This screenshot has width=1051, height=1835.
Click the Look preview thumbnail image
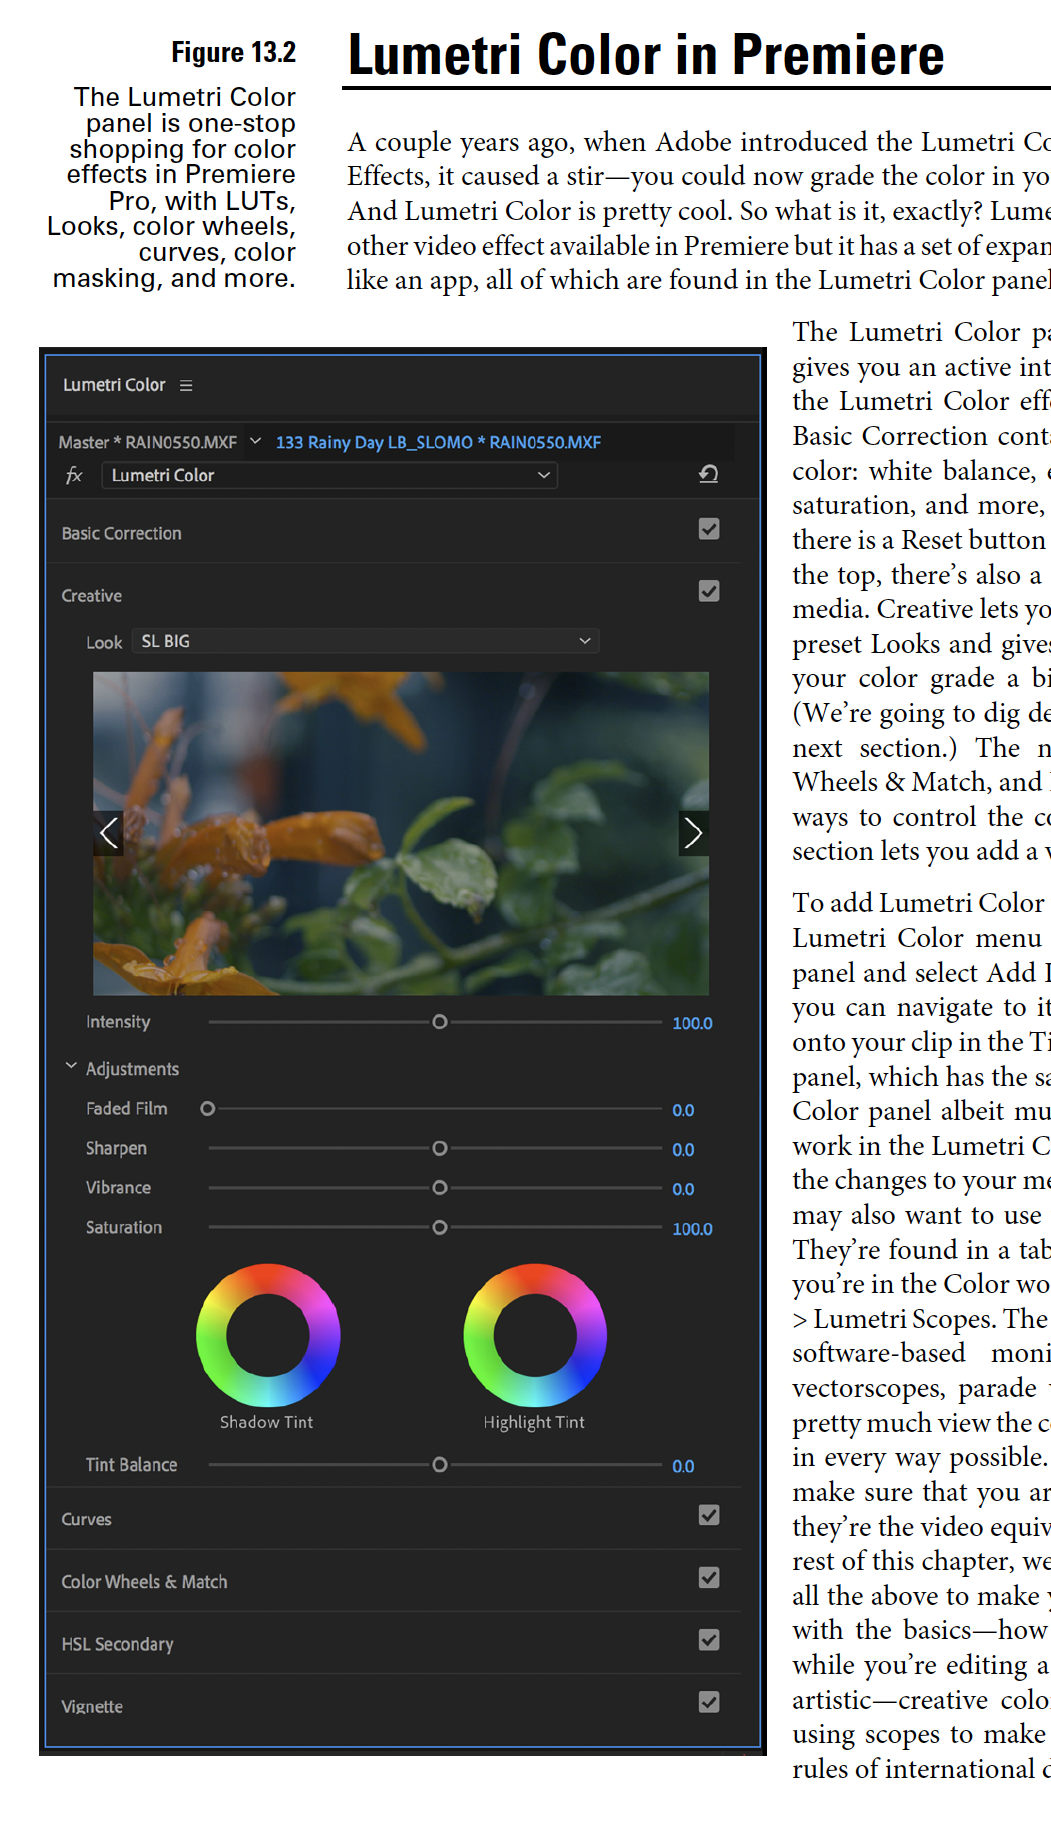(401, 833)
